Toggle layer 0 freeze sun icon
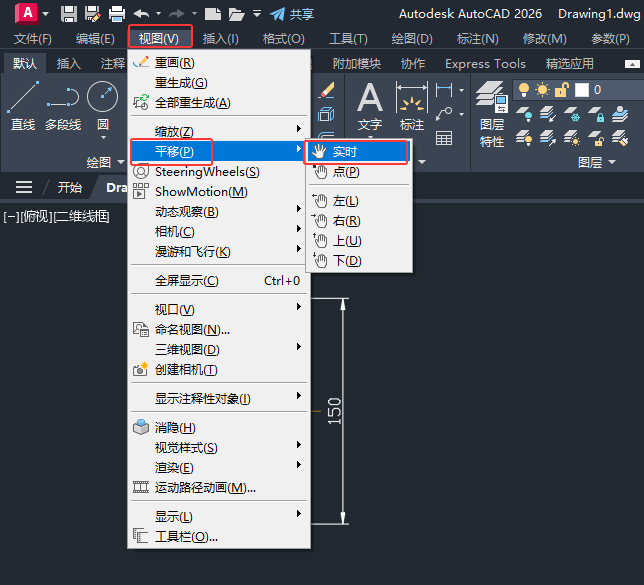Screen dimensions: 644x585 (543, 90)
